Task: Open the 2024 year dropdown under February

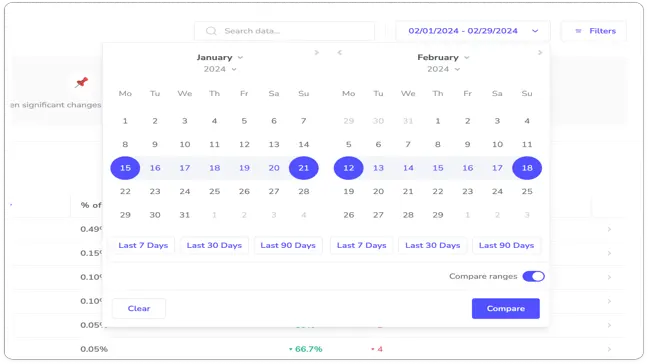Action: pyautogui.click(x=443, y=69)
